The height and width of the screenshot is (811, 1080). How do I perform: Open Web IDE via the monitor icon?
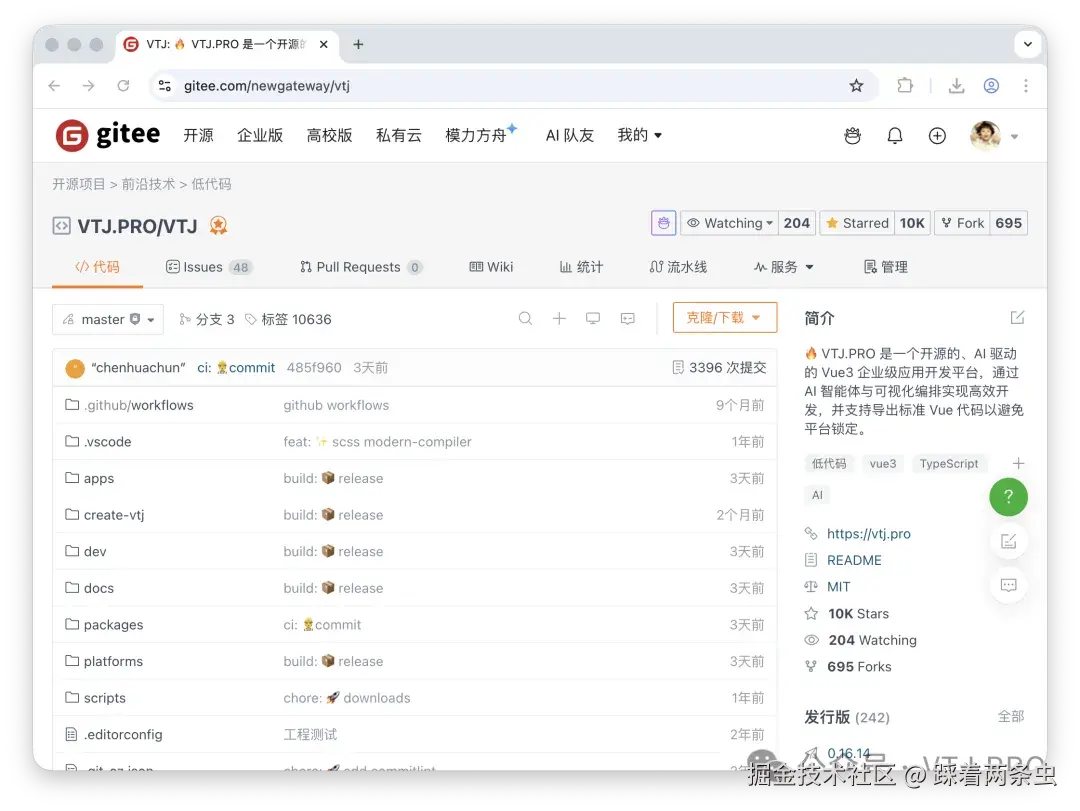tap(593, 318)
